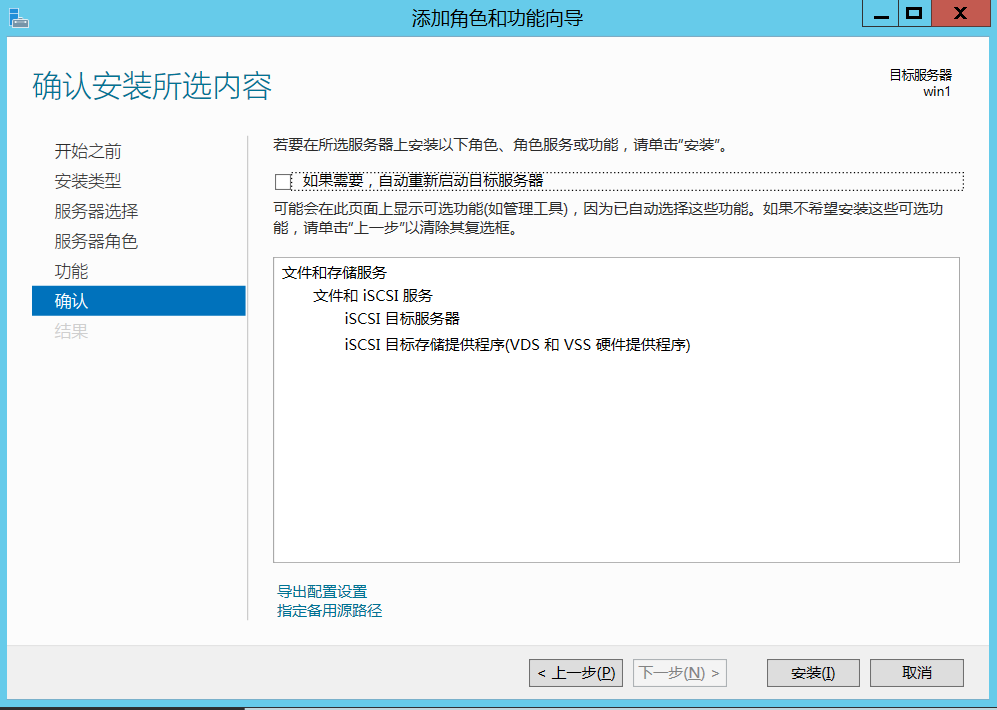Maximize the wizard window

pos(914,13)
